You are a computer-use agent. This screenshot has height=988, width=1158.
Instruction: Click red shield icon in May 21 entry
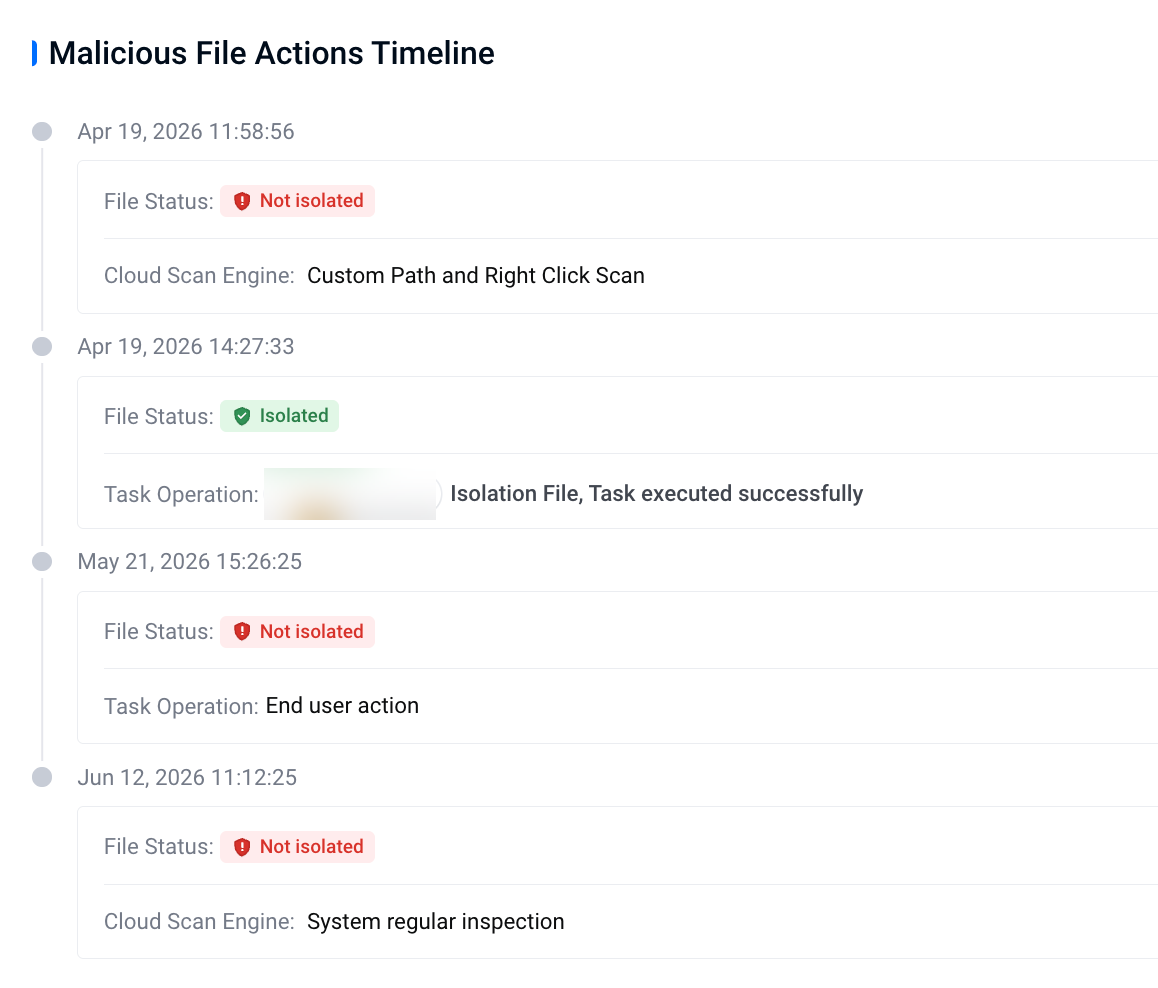[242, 632]
